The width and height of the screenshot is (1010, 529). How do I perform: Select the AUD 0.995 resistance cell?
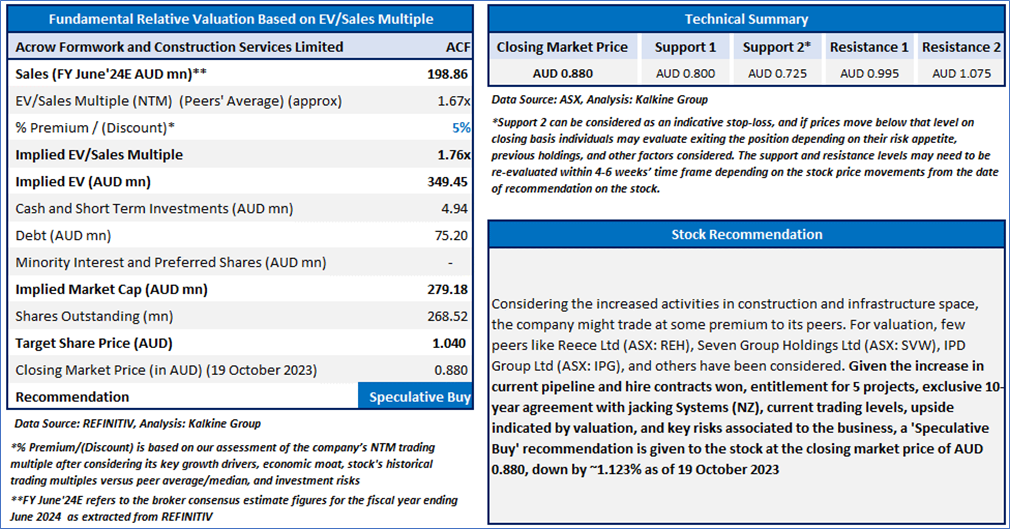tap(869, 73)
